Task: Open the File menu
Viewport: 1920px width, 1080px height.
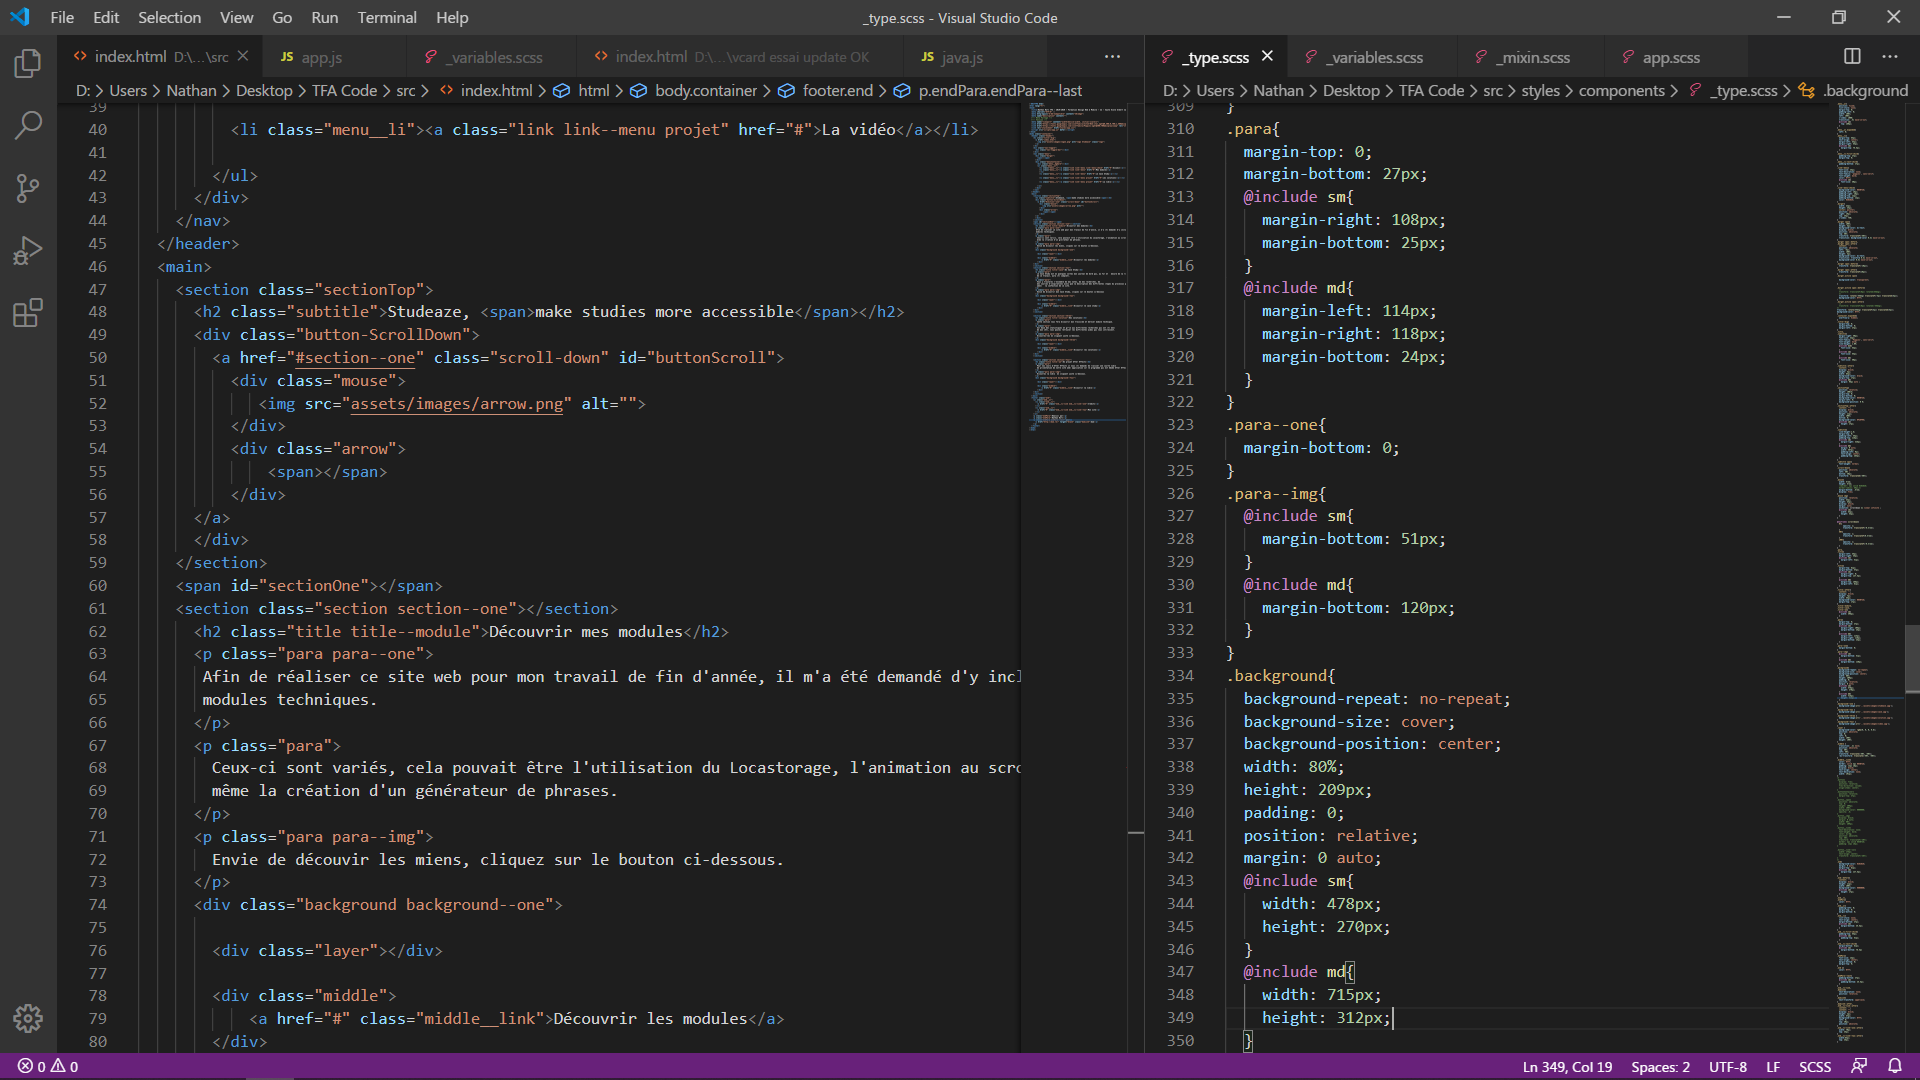Action: pyautogui.click(x=62, y=17)
